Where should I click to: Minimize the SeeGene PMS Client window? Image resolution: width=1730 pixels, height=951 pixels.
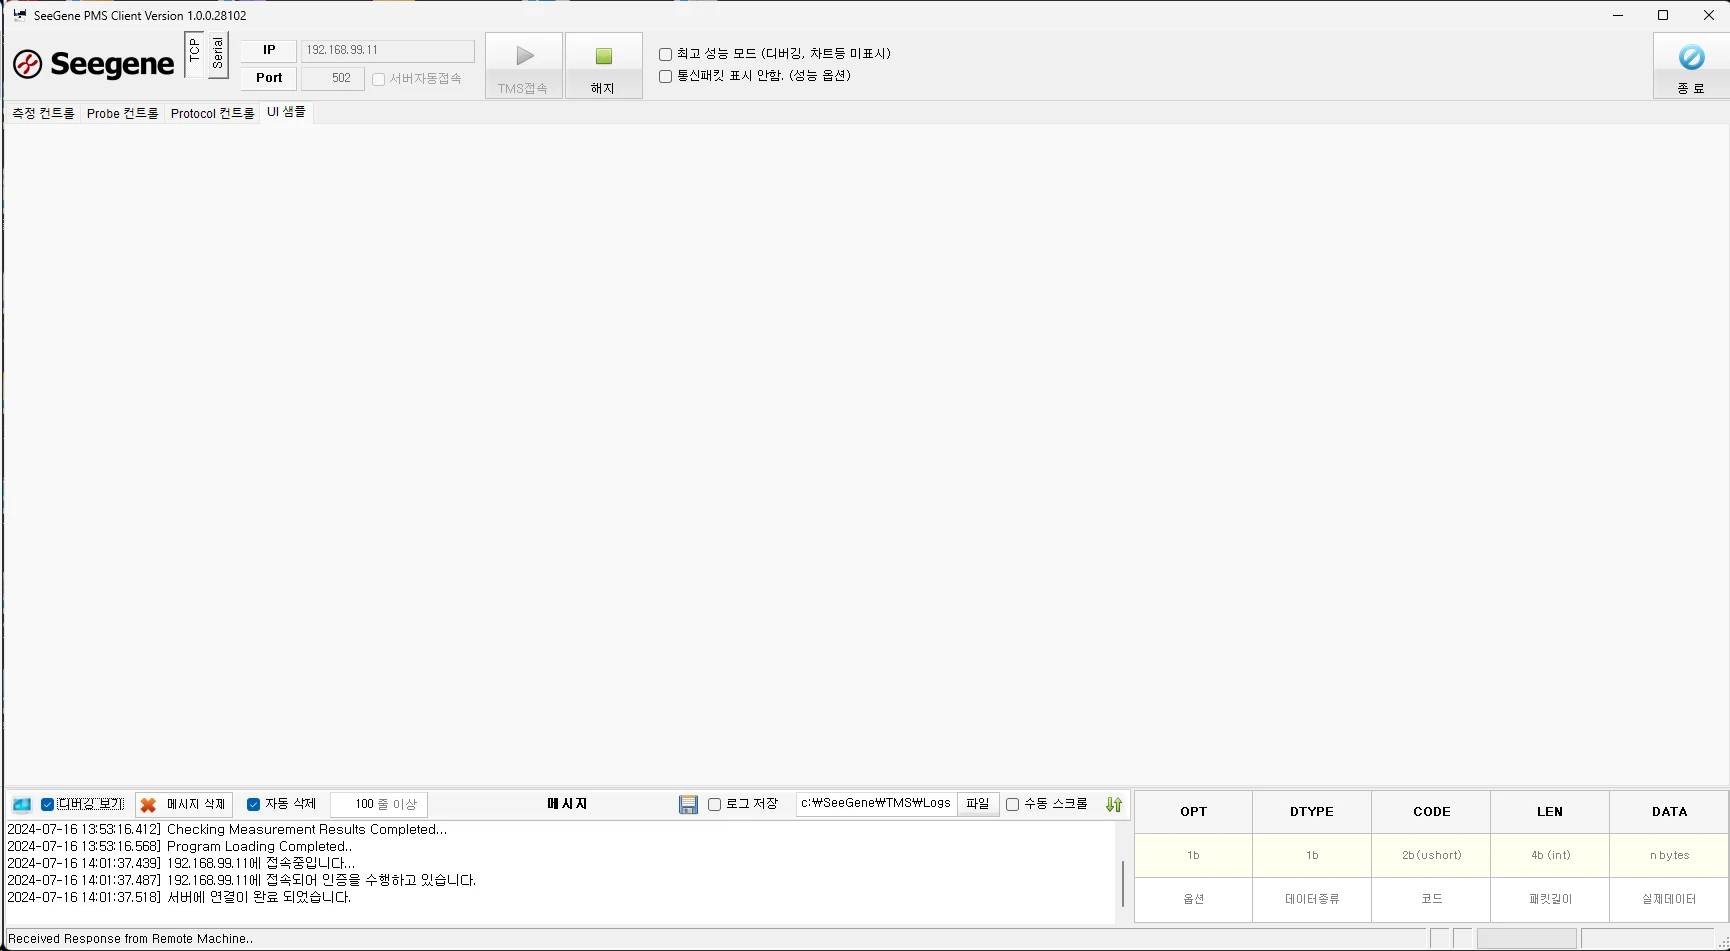1617,15
